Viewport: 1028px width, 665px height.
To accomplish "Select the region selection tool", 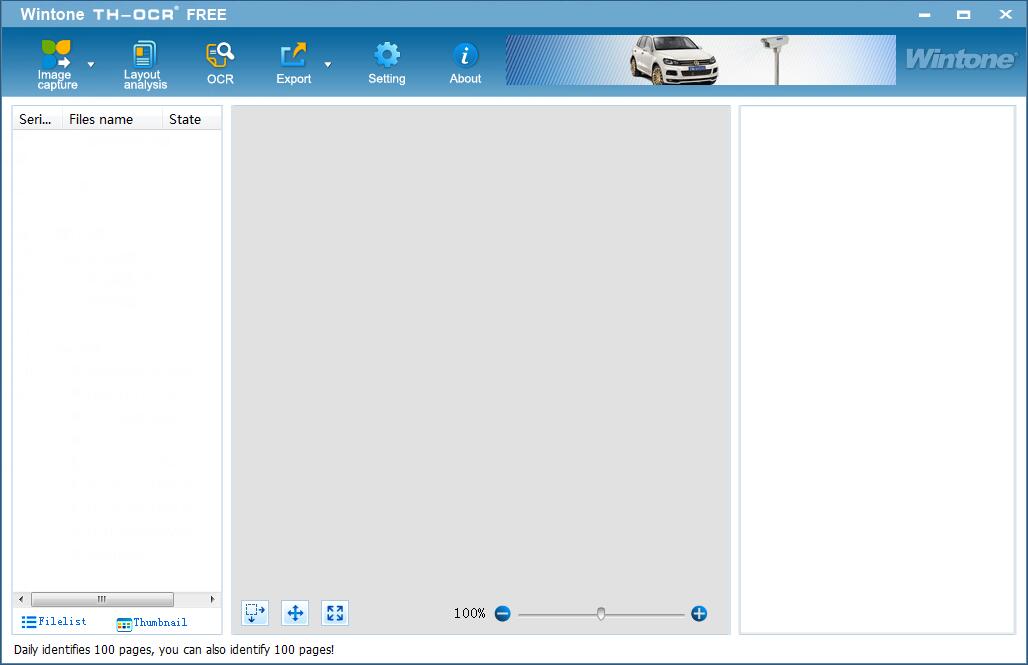I will click(255, 613).
